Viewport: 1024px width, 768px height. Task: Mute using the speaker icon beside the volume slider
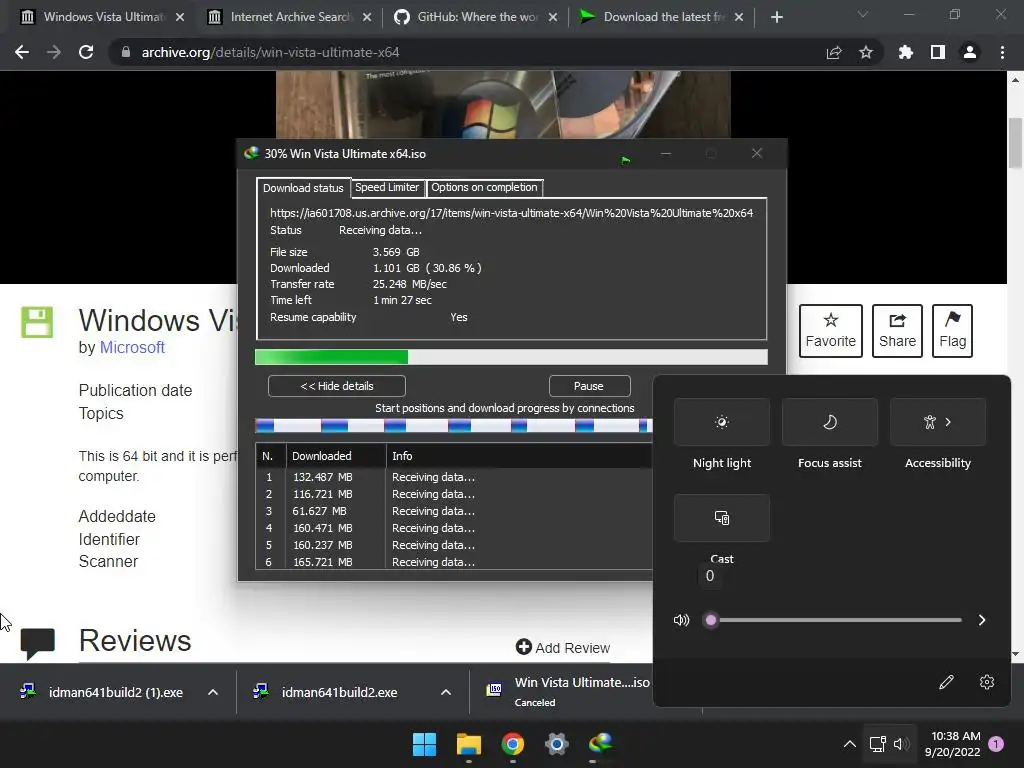point(681,620)
